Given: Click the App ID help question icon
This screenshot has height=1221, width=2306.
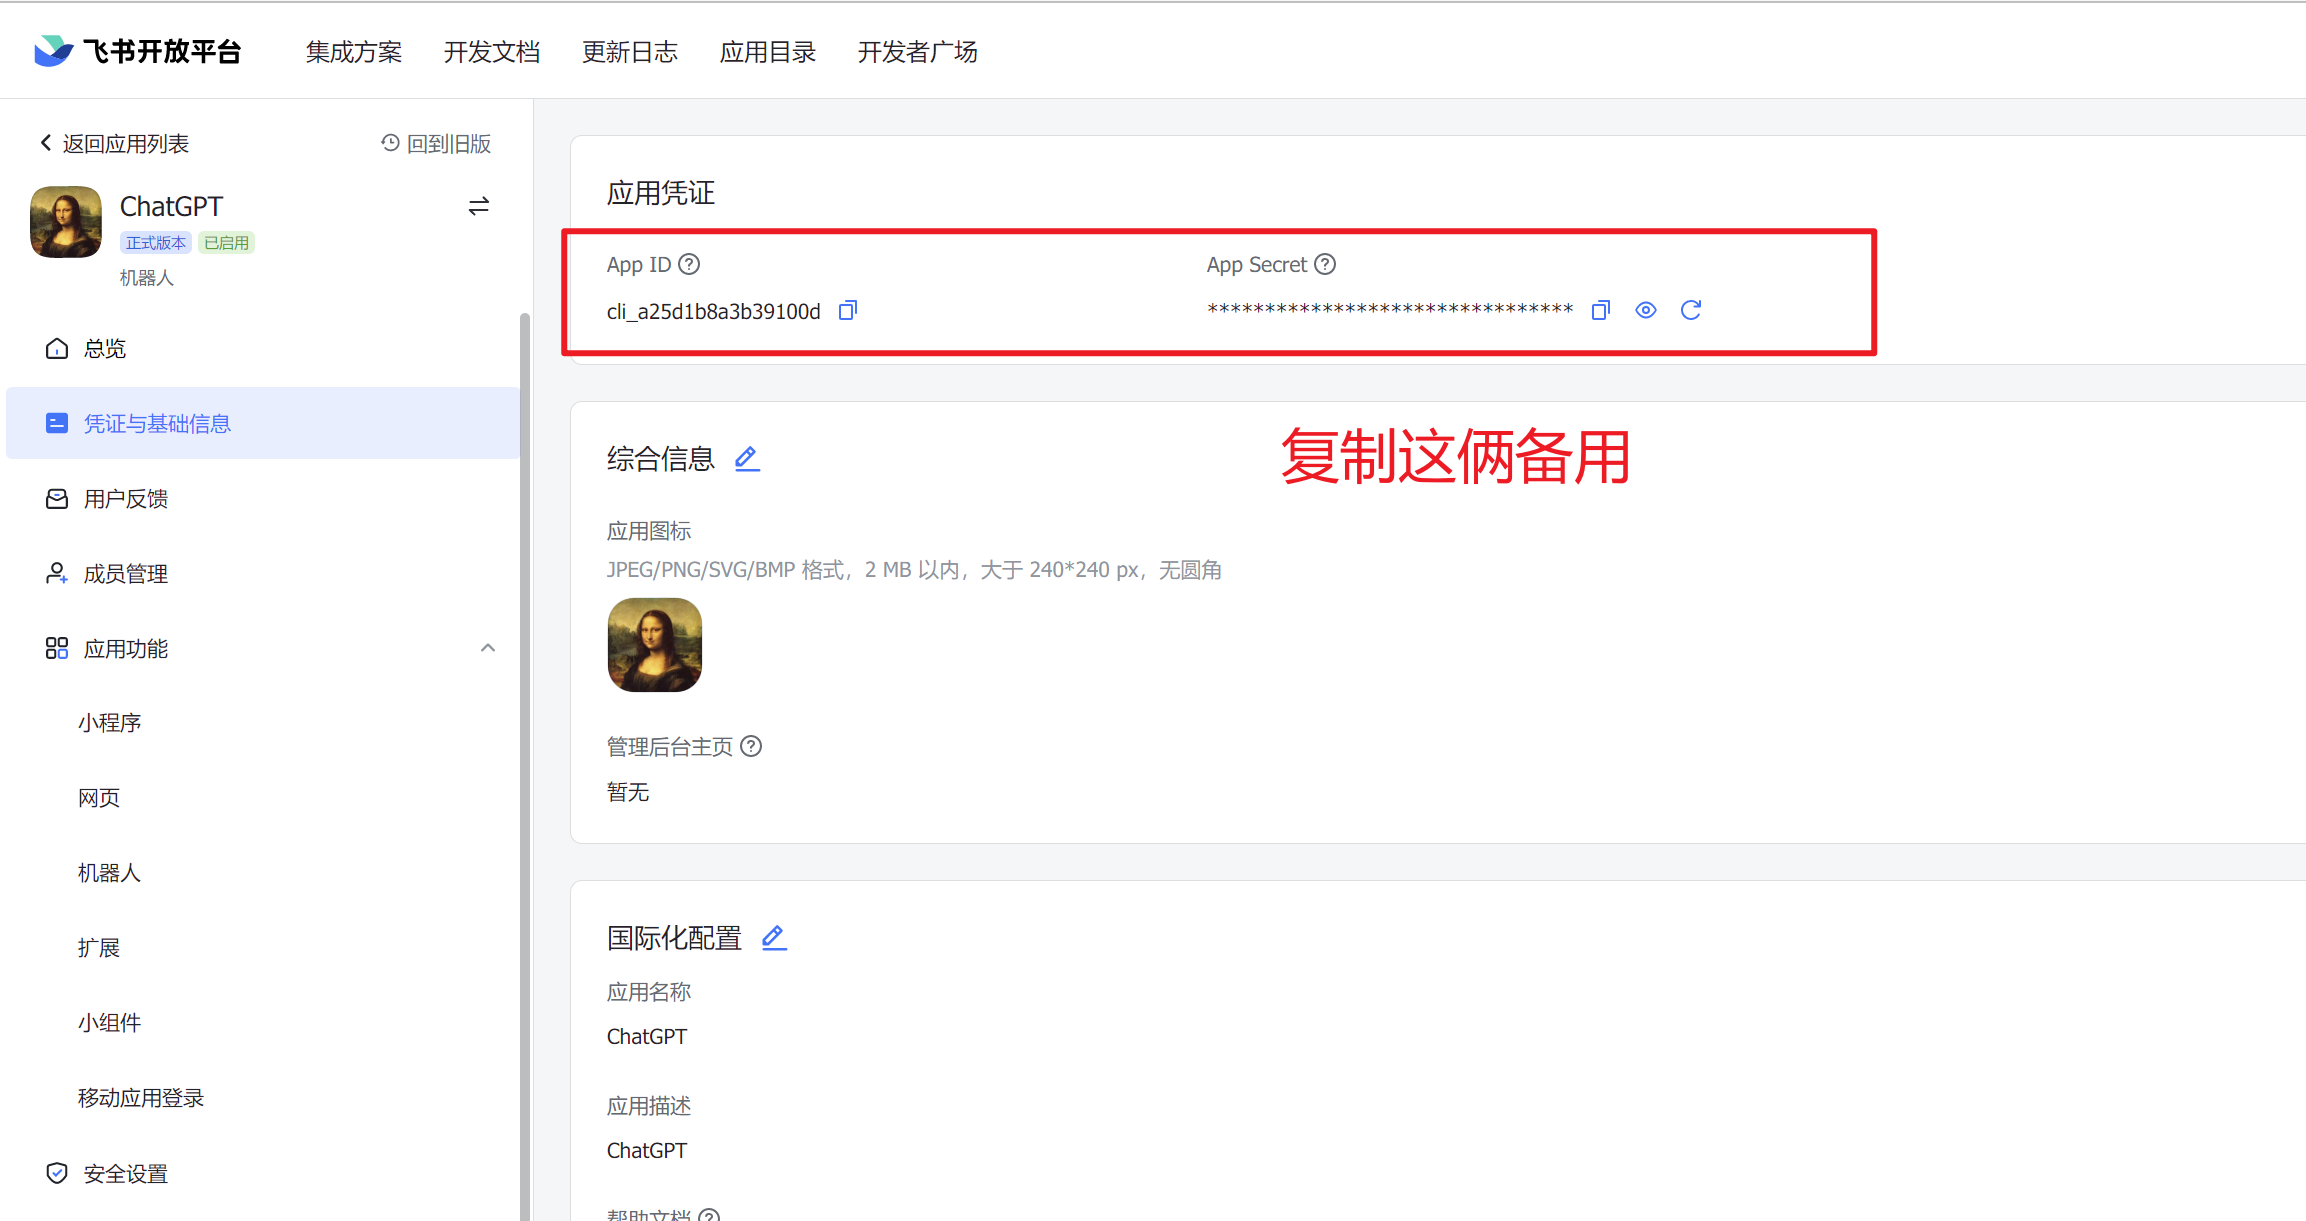Looking at the screenshot, I should click(689, 264).
